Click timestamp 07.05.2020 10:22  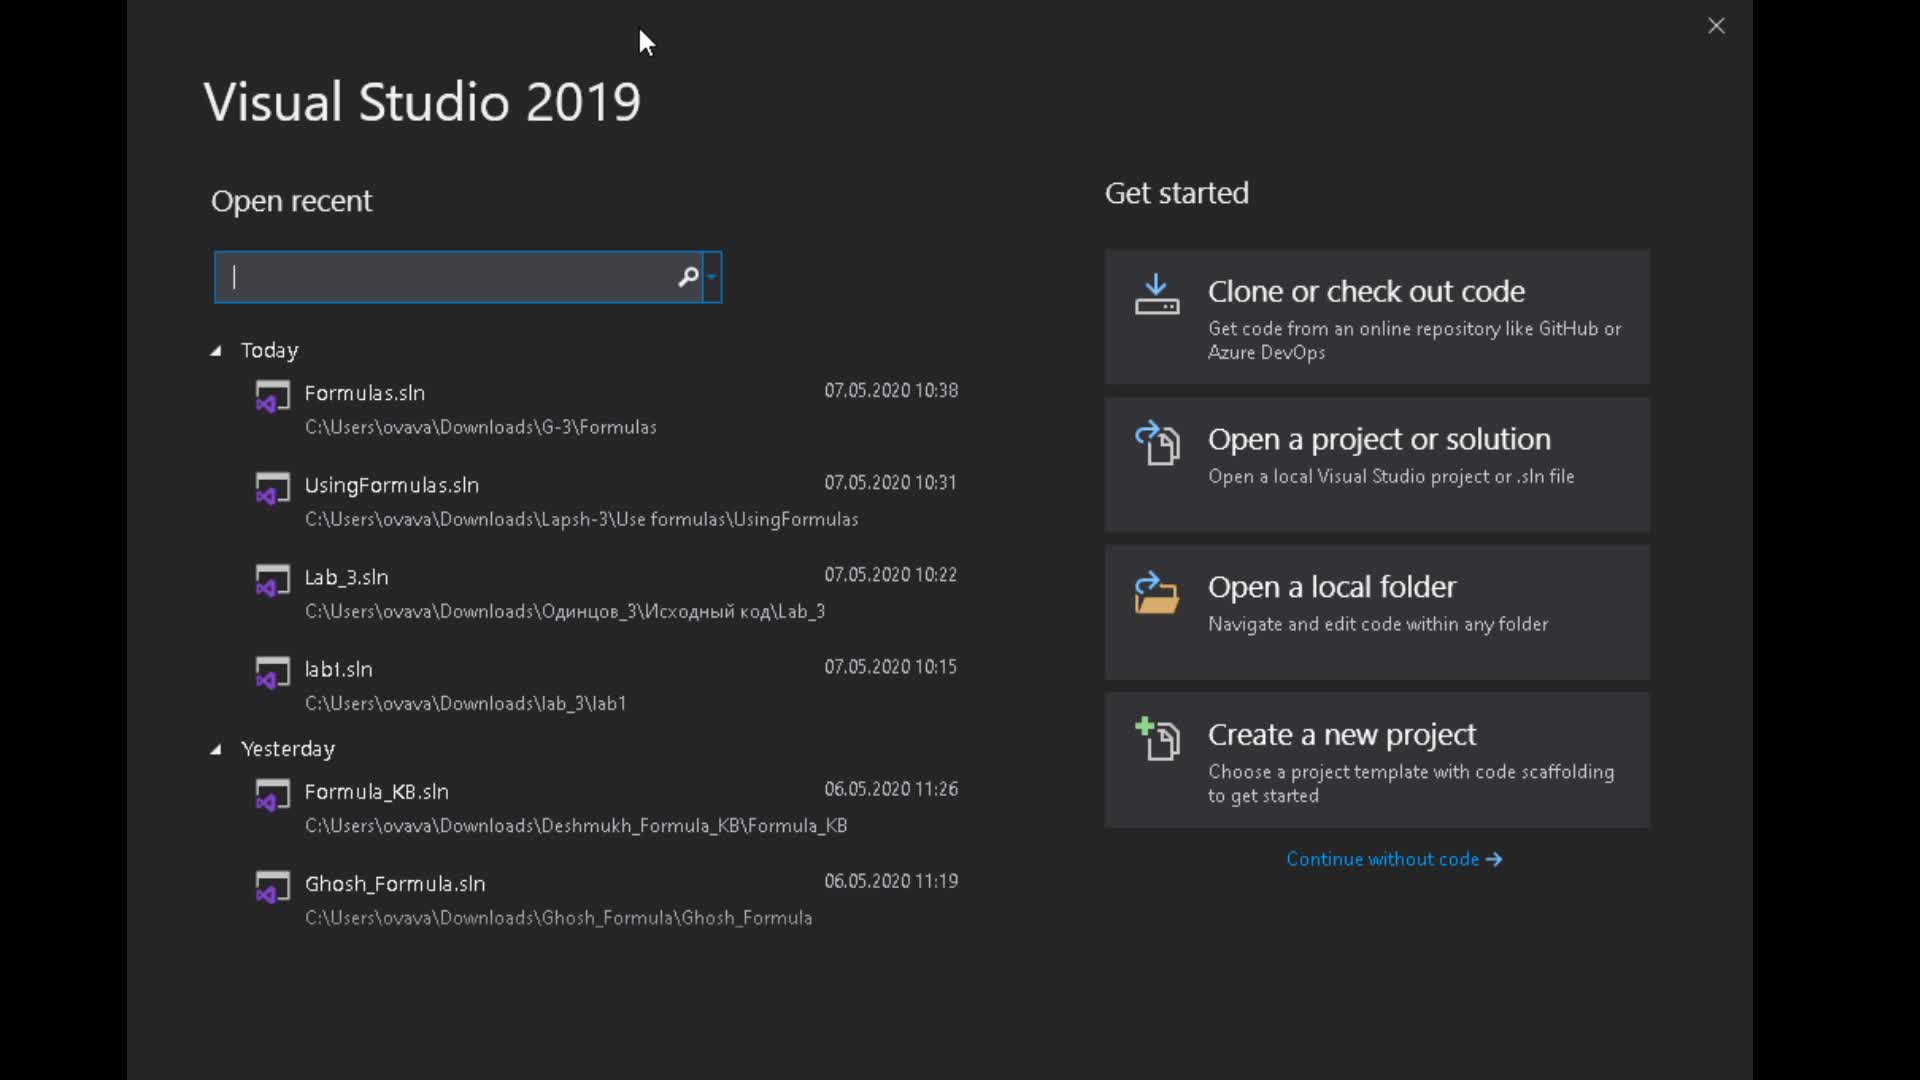[x=891, y=574]
